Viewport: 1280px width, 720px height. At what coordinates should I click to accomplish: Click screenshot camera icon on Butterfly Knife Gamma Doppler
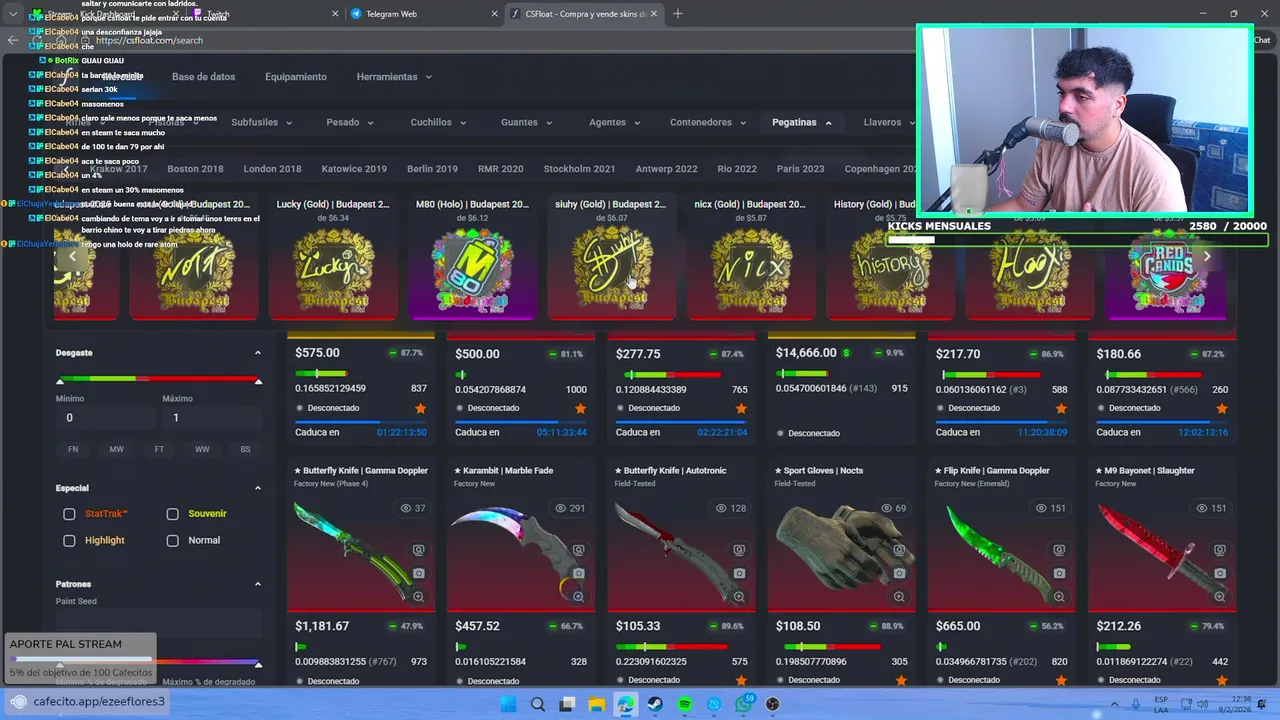point(418,573)
